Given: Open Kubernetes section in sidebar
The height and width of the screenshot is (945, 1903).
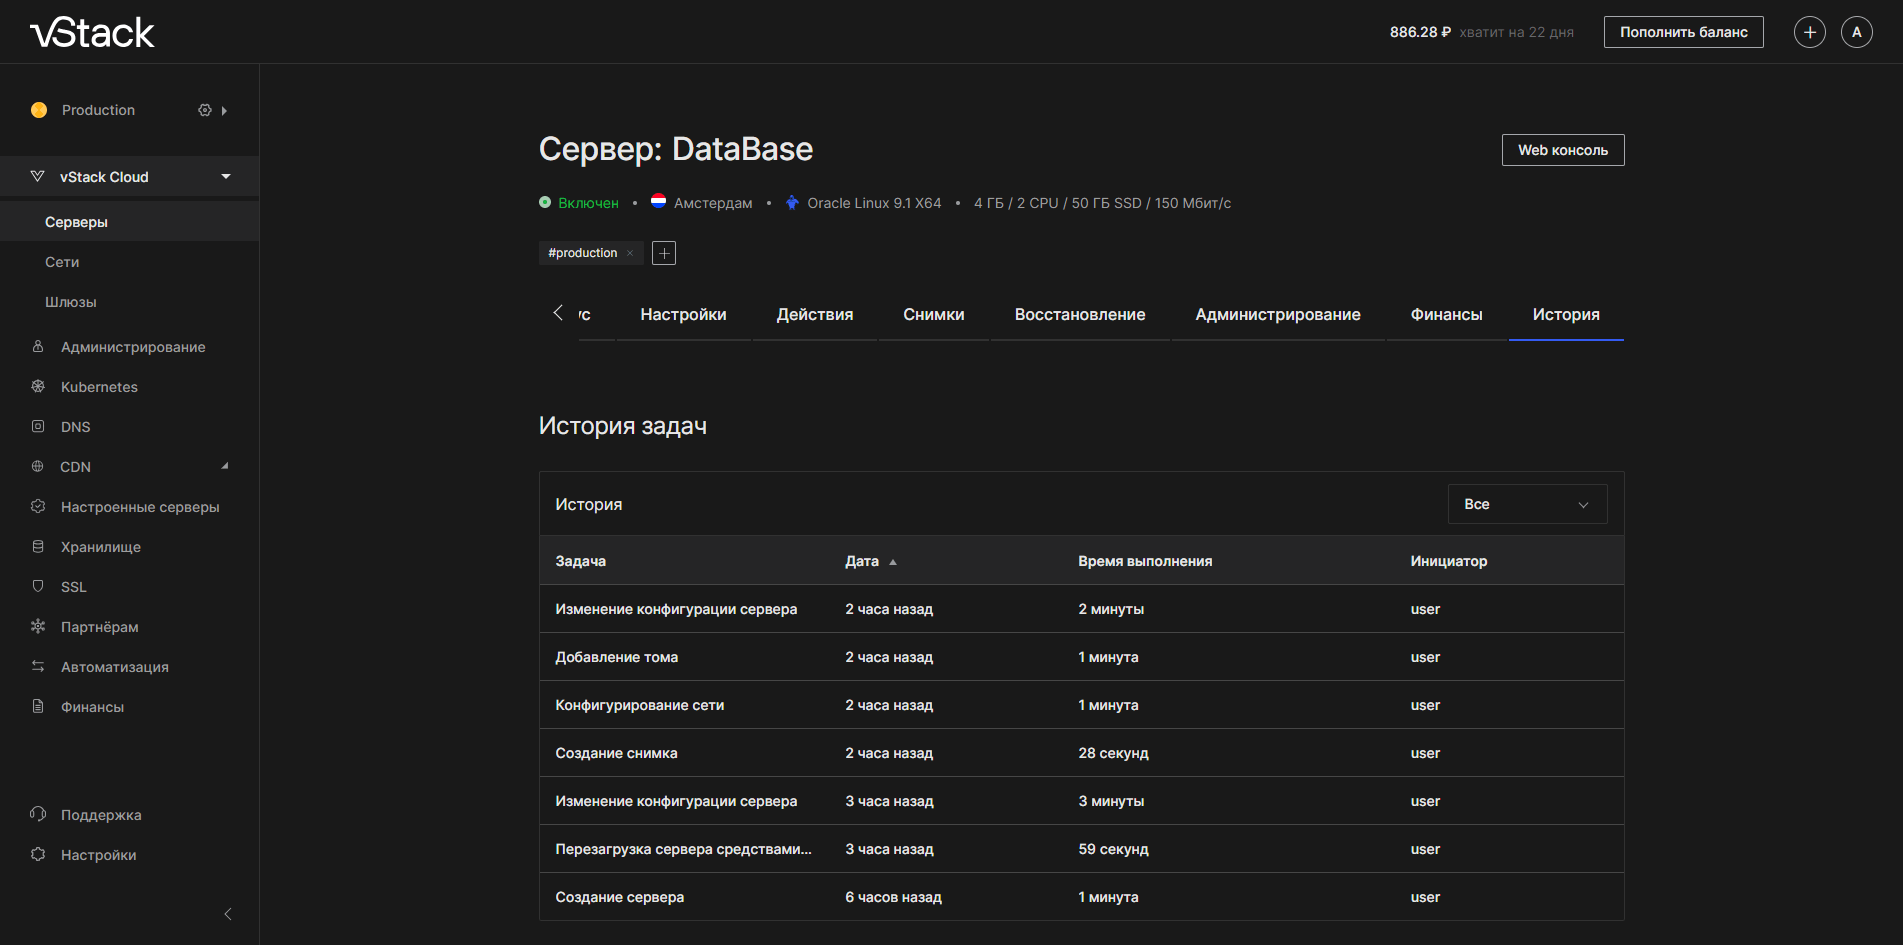Looking at the screenshot, I should pos(99,387).
